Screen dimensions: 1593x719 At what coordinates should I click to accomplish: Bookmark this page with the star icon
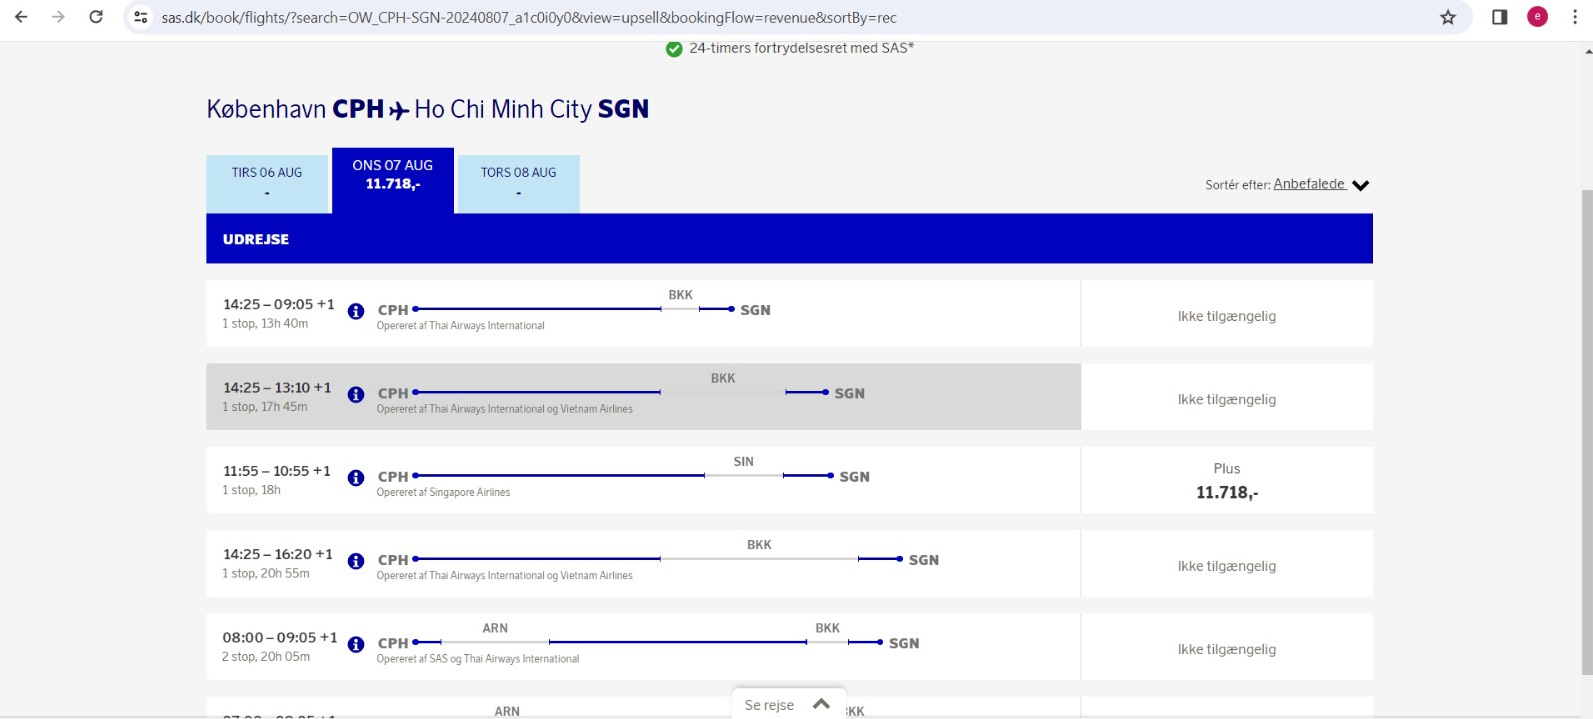(x=1448, y=17)
